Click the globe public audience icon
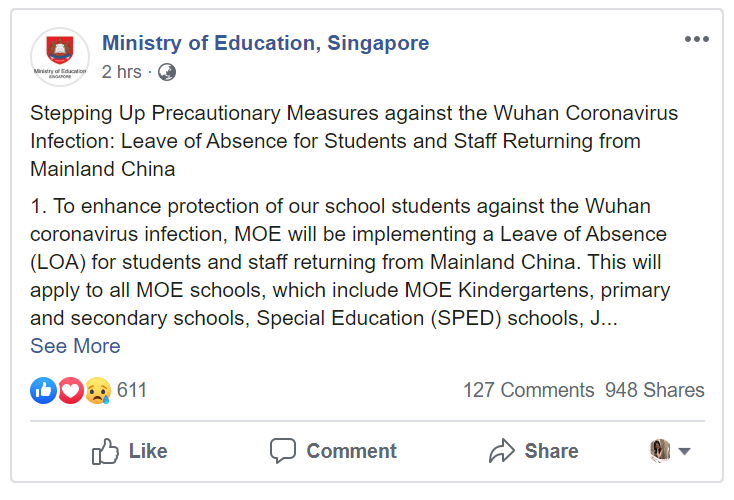This screenshot has height=500, width=734. 168,71
